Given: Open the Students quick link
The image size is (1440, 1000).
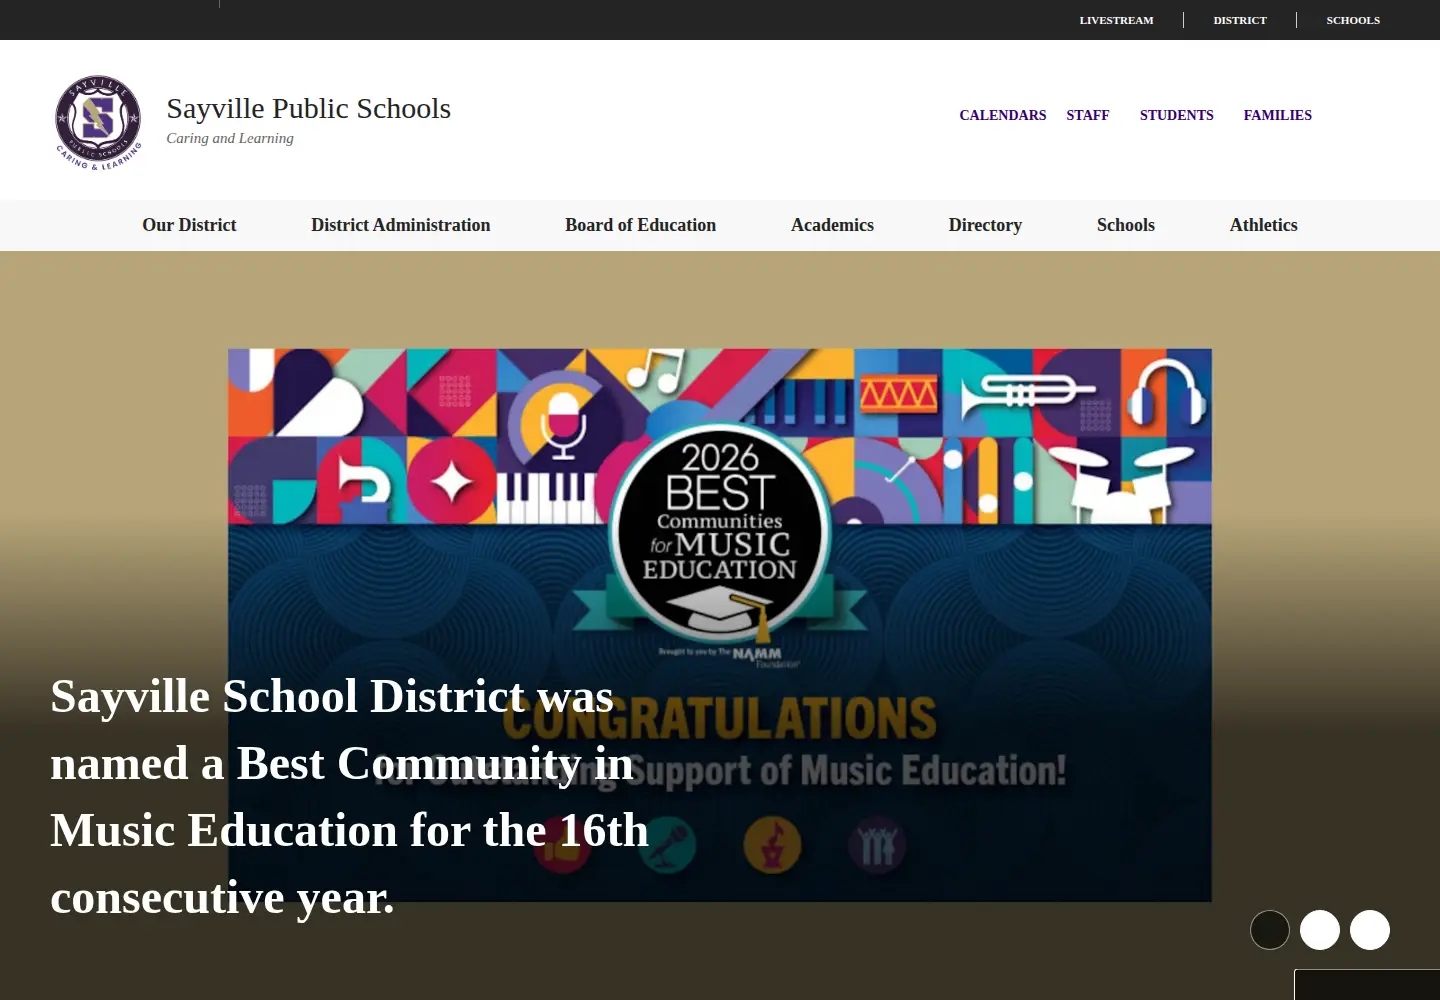Looking at the screenshot, I should pyautogui.click(x=1177, y=115).
